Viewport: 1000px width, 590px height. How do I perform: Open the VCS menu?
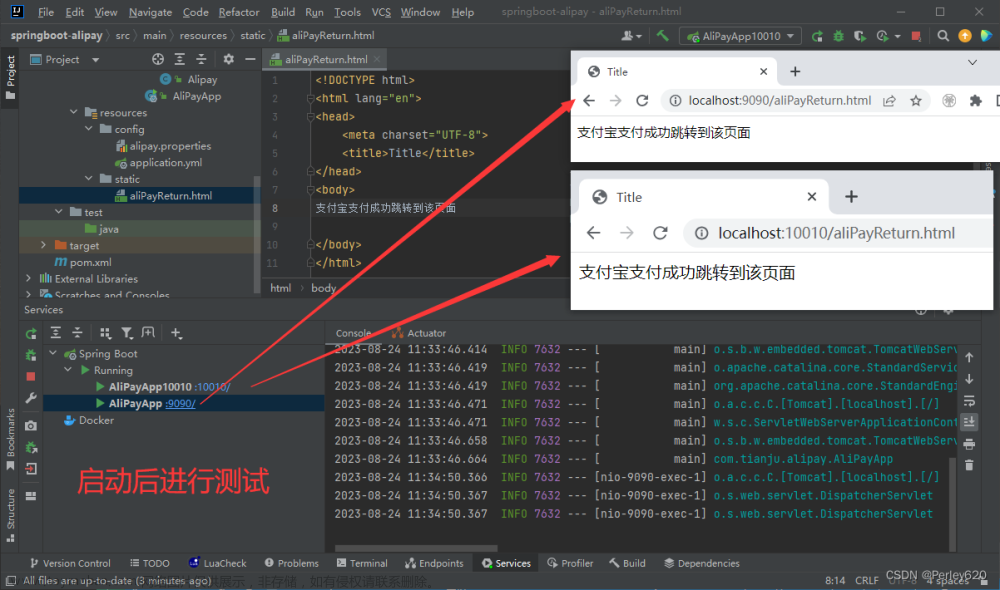[381, 12]
